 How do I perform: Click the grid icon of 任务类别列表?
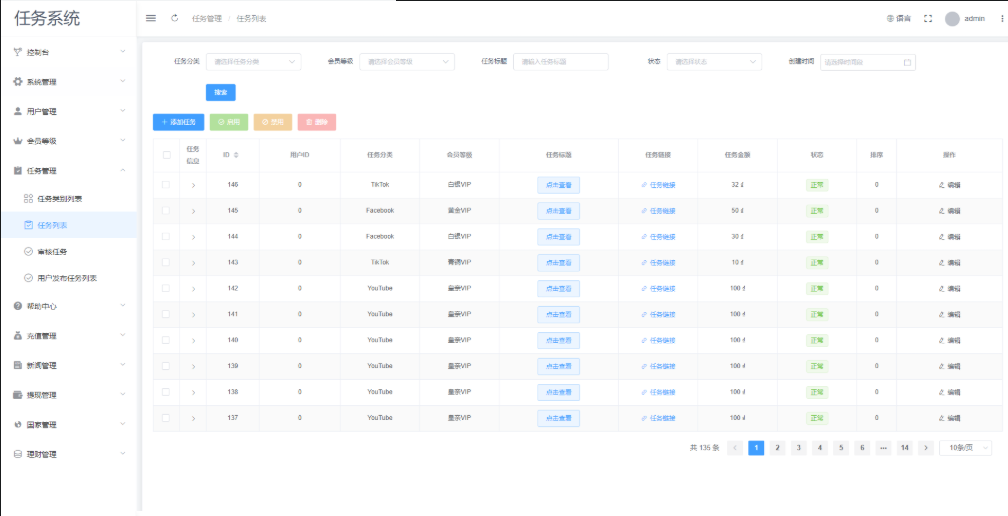tap(28, 199)
